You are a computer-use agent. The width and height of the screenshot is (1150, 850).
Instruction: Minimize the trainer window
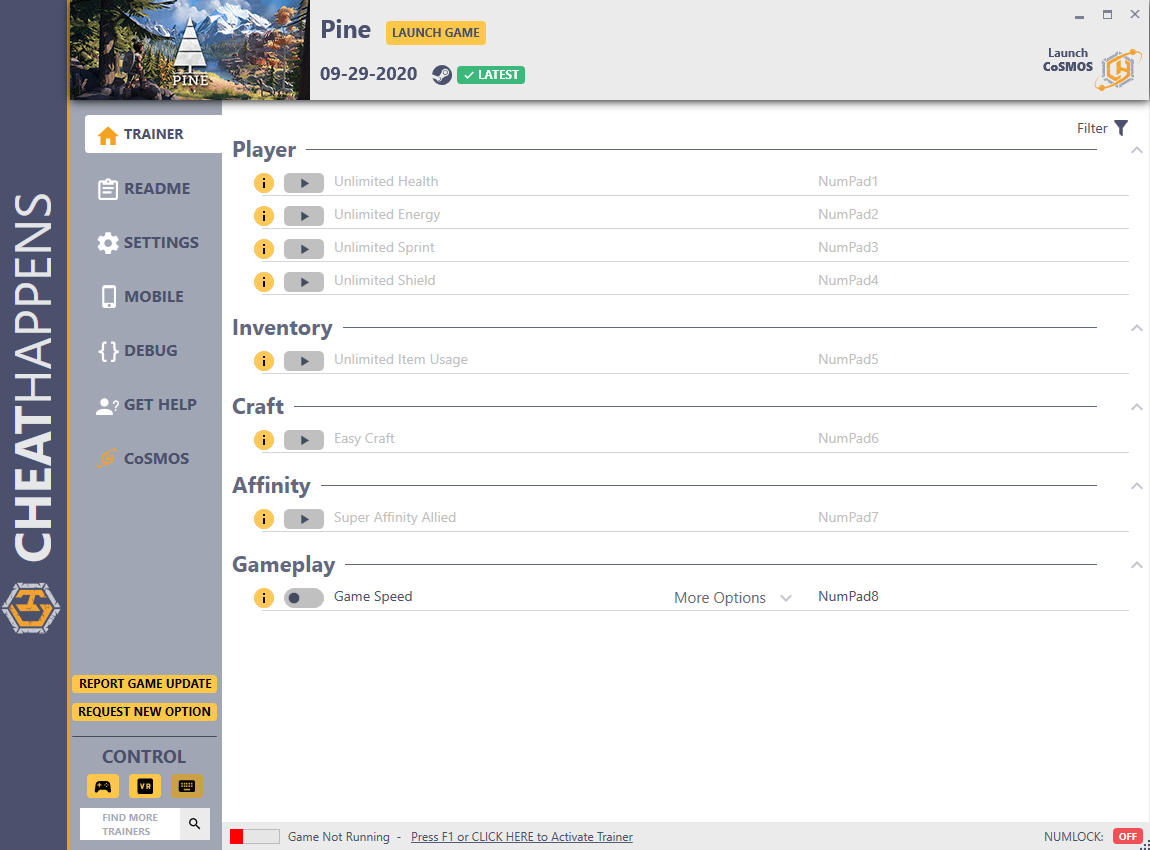1079,16
